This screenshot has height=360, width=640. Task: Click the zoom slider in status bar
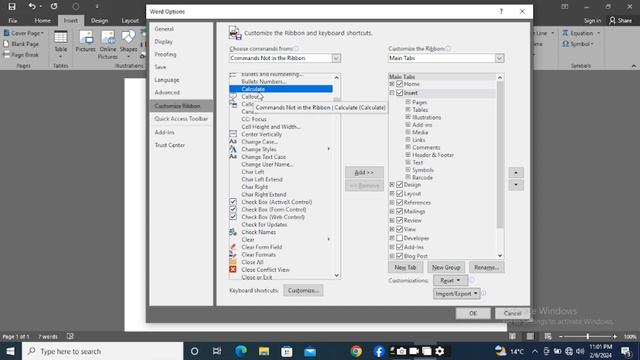point(588,336)
